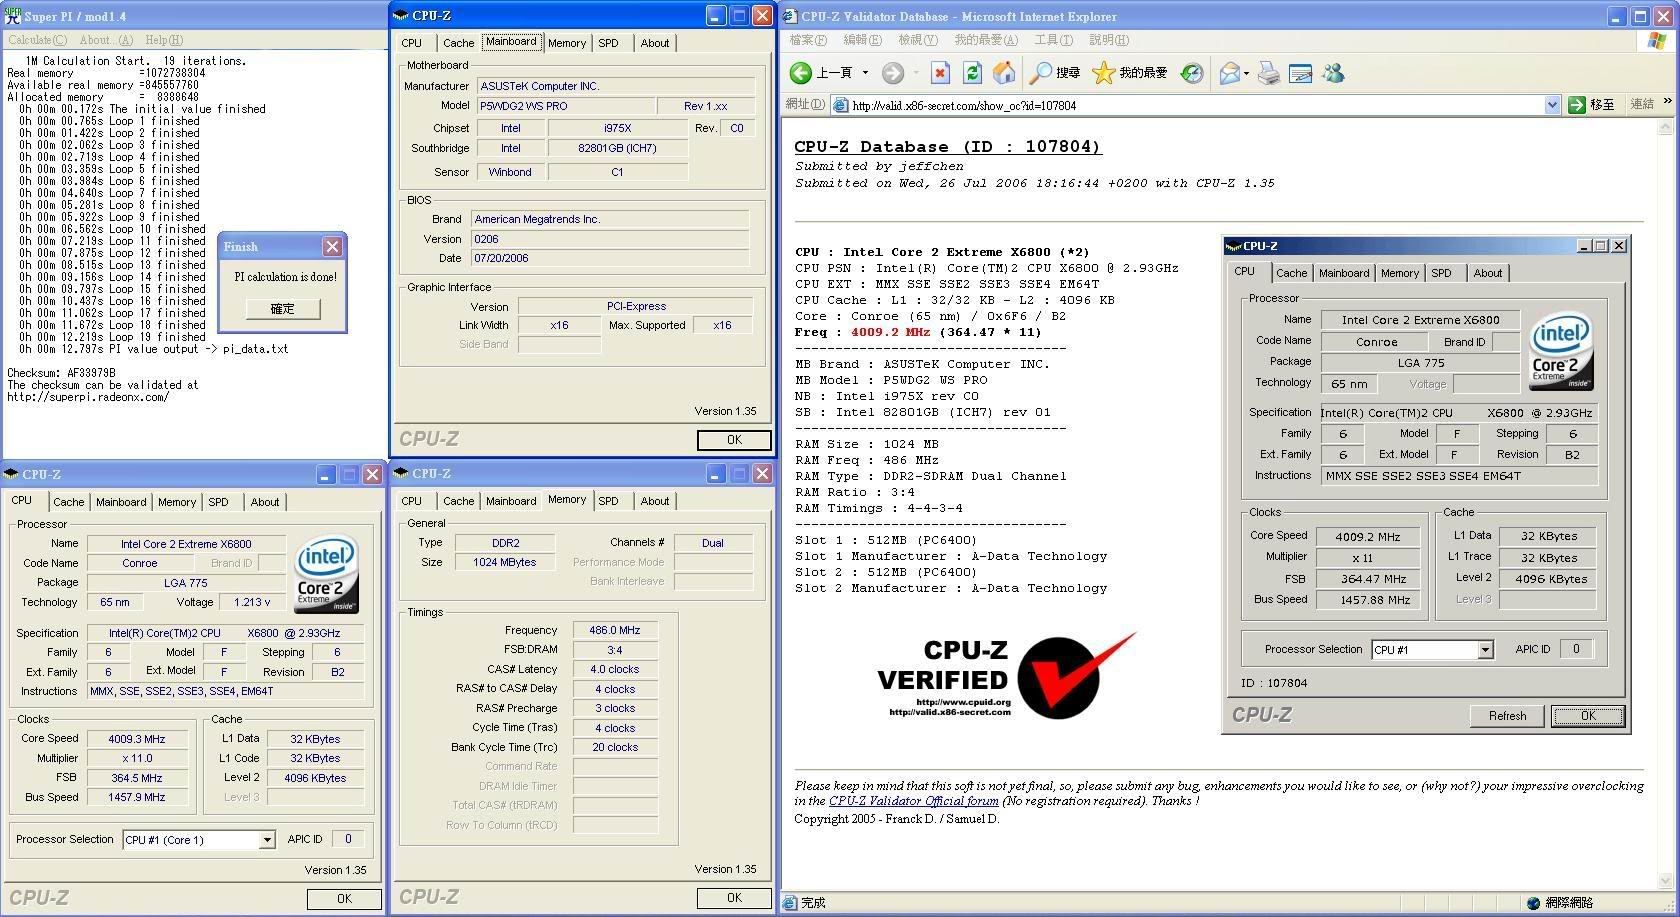Open the Back history dropdown arrow
The width and height of the screenshot is (1680, 917).
tap(865, 73)
